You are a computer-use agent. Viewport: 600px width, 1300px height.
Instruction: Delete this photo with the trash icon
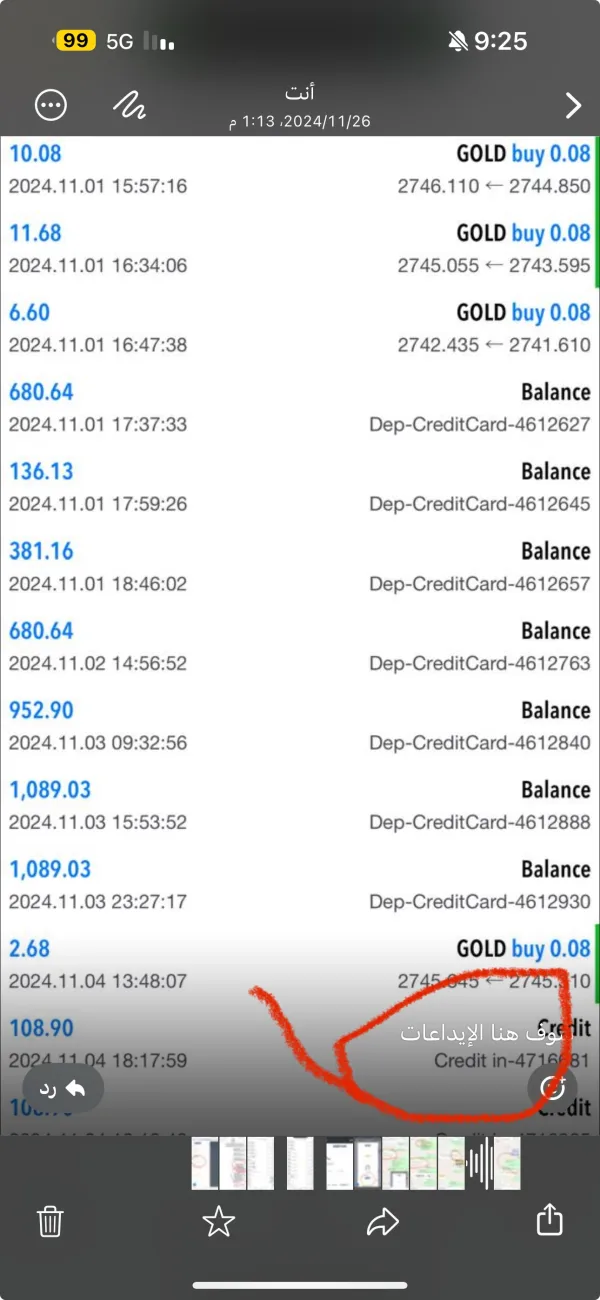50,1221
